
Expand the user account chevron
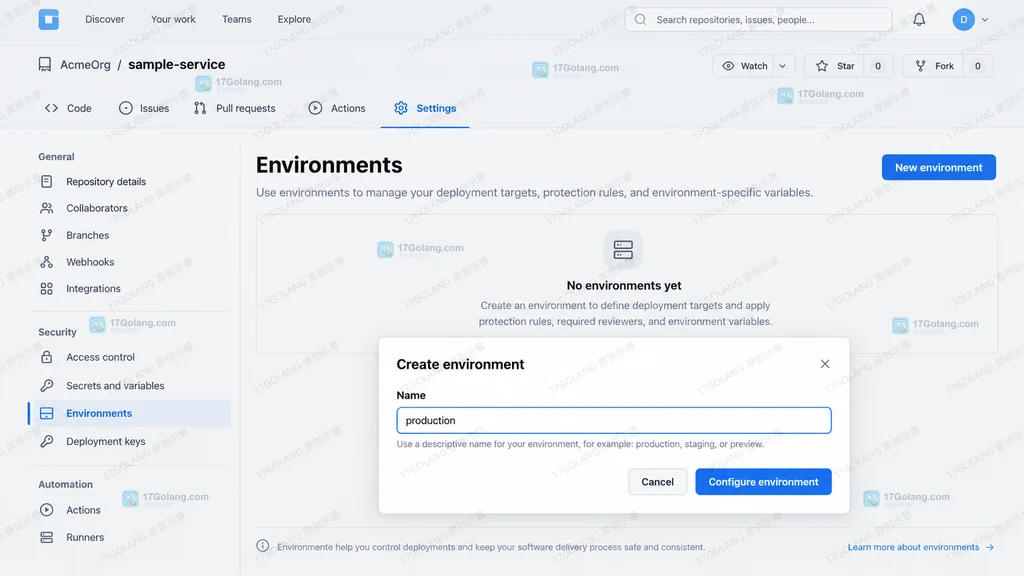click(985, 20)
